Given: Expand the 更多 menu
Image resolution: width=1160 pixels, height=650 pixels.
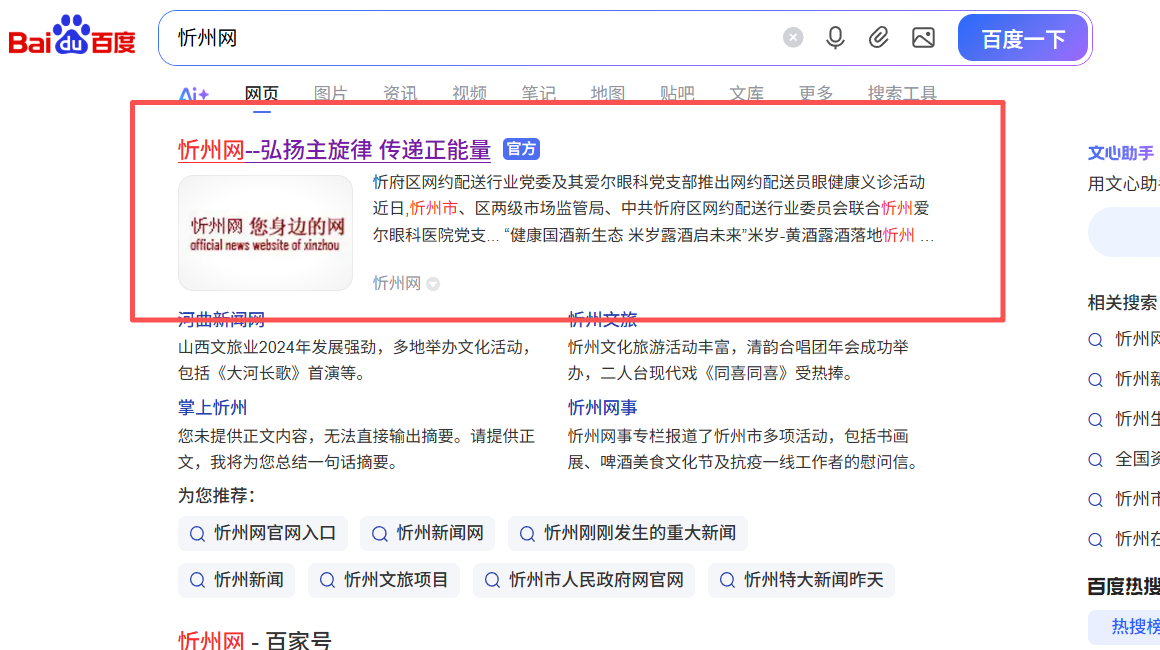Looking at the screenshot, I should 816,93.
